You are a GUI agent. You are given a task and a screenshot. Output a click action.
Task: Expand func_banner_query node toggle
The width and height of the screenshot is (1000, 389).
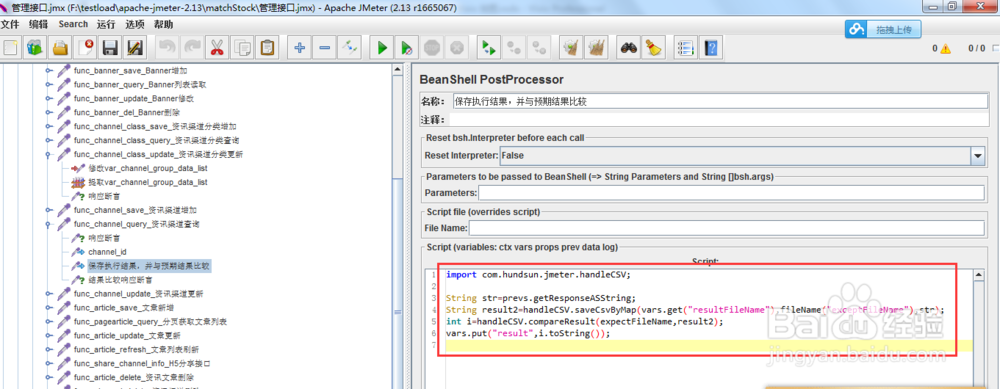point(48,84)
